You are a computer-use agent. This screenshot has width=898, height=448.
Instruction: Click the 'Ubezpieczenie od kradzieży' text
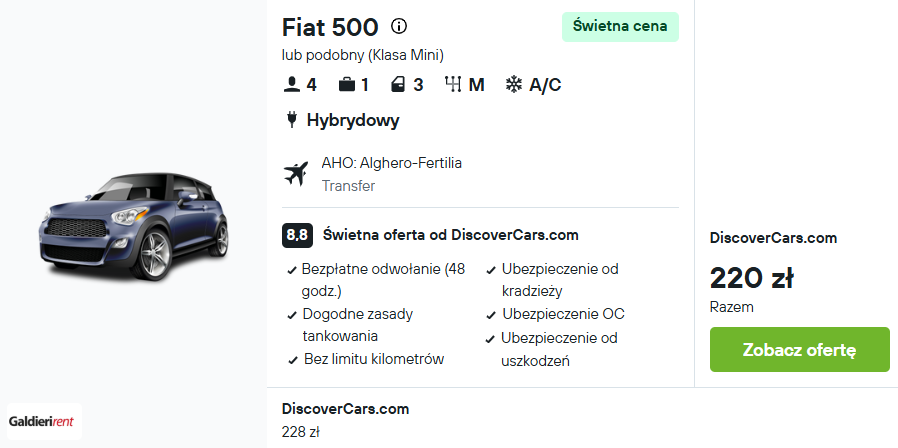click(560, 280)
